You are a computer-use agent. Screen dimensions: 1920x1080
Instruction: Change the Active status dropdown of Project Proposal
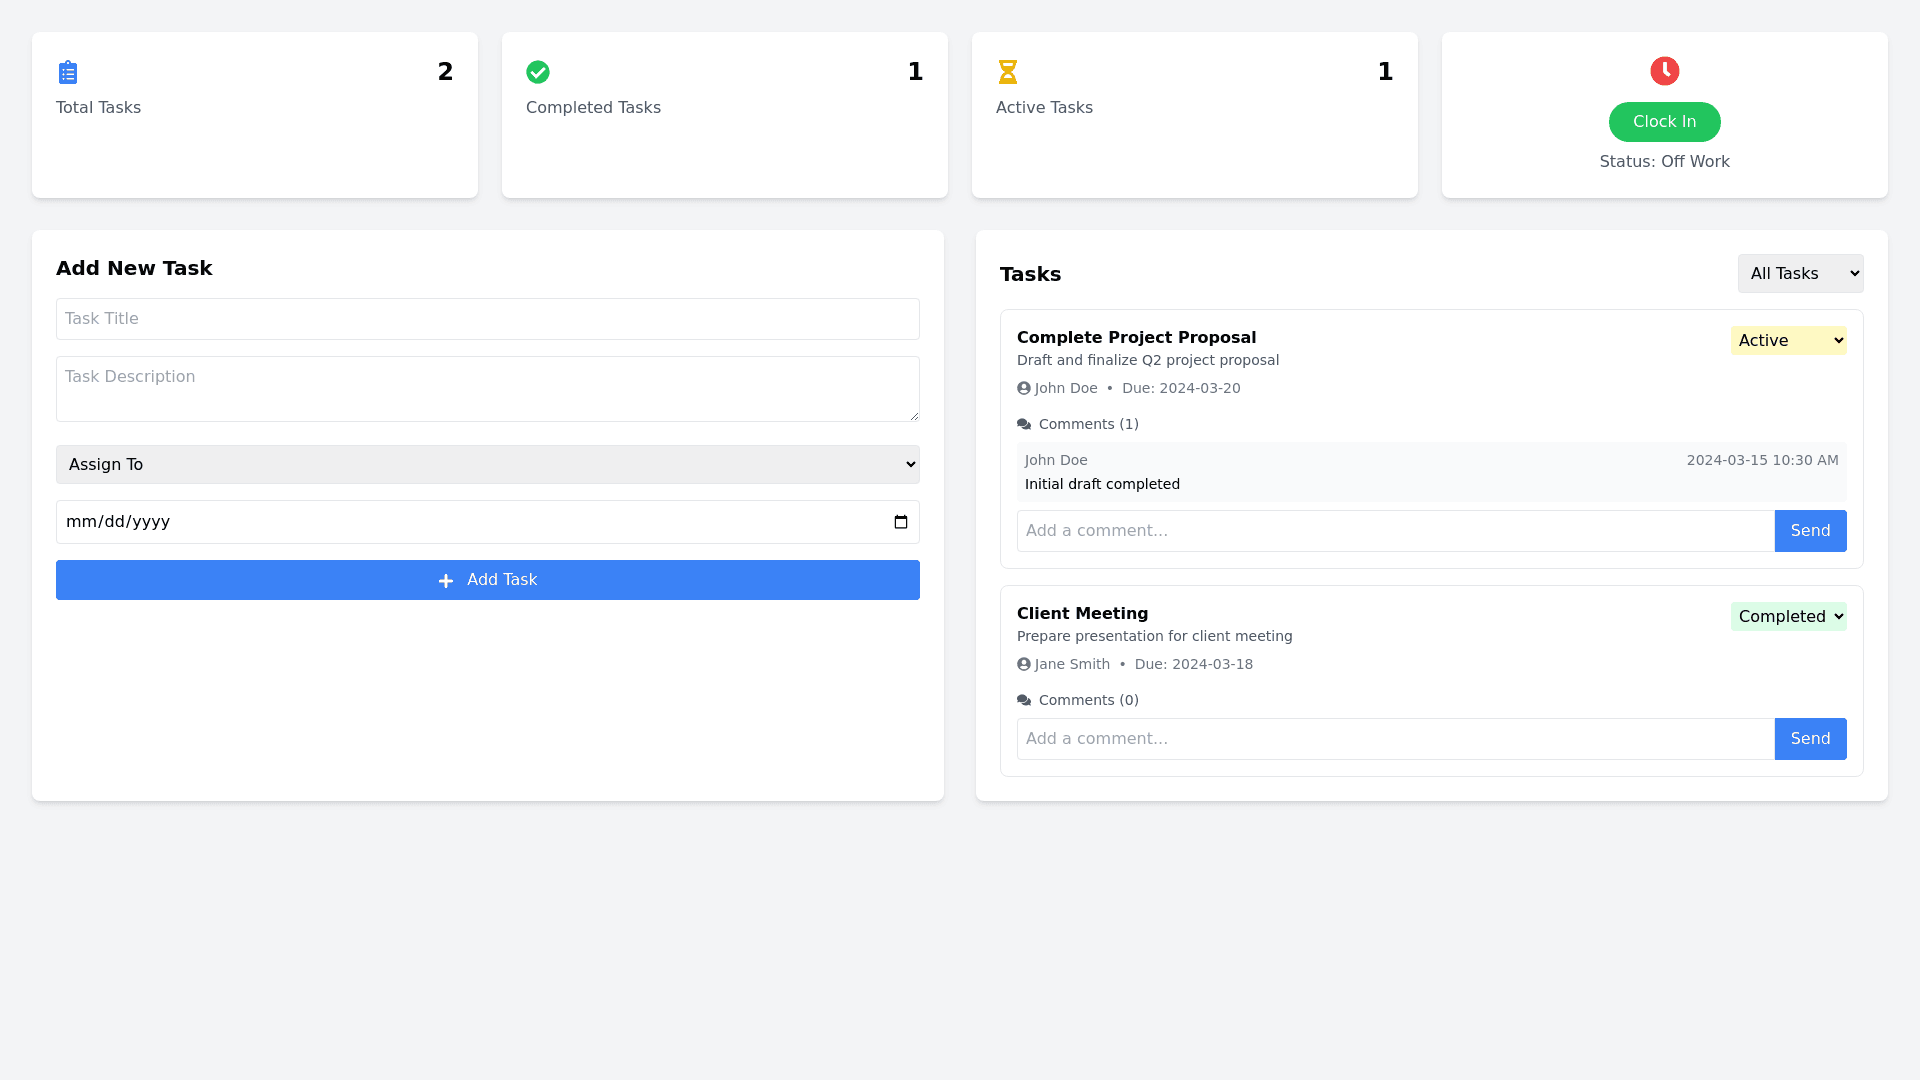pos(1788,341)
